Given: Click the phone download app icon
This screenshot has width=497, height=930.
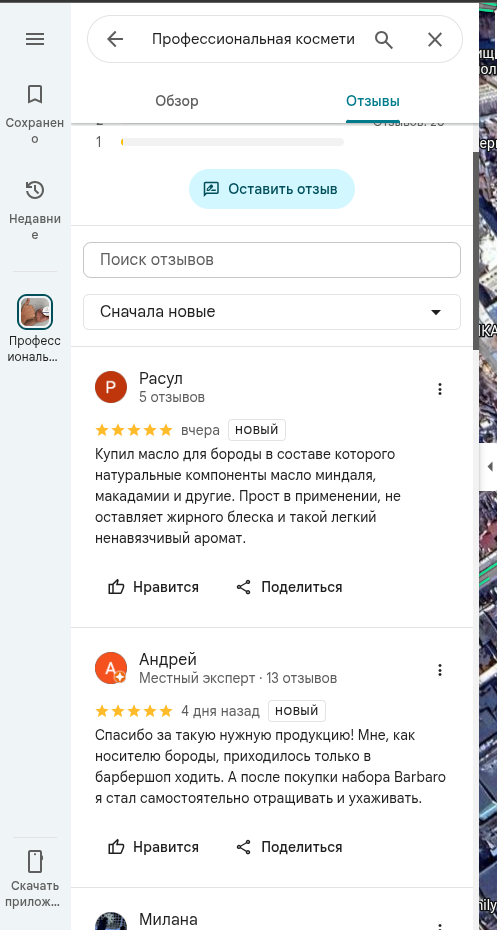Looking at the screenshot, I should click(35, 861).
